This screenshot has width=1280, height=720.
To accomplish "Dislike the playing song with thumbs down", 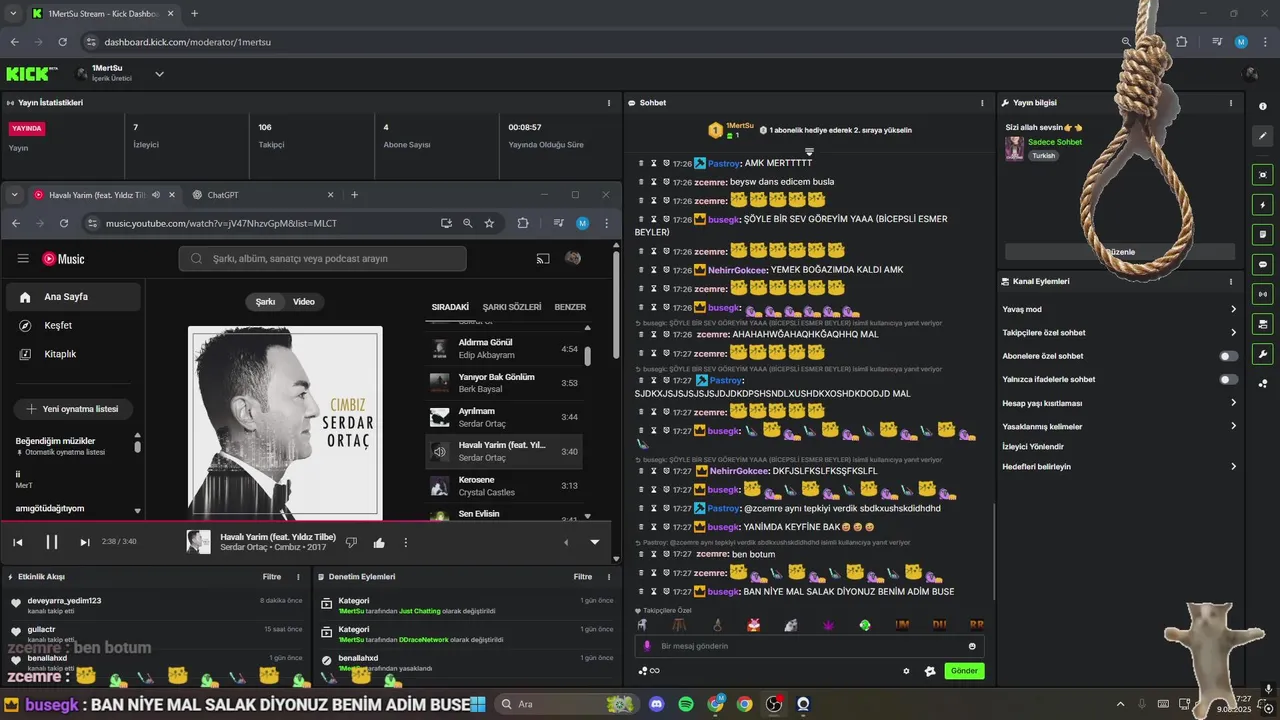I will [x=351, y=542].
